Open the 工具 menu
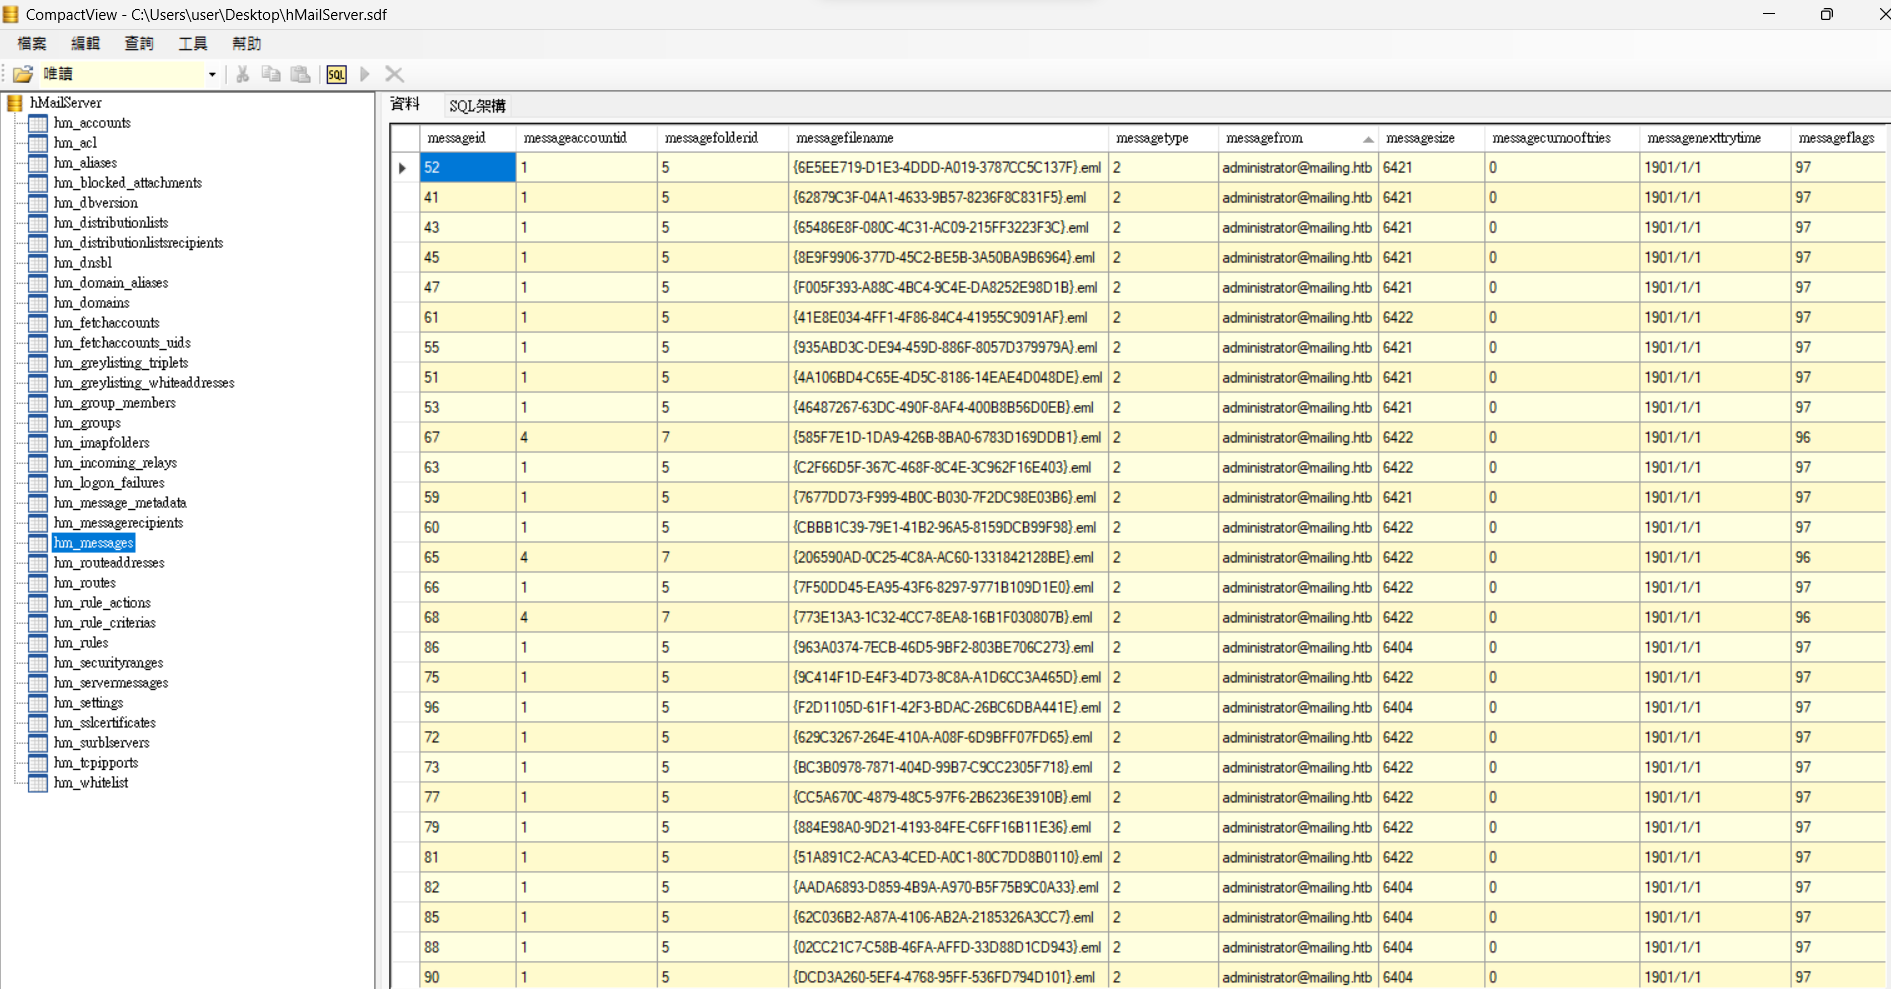1891x989 pixels. click(x=193, y=44)
